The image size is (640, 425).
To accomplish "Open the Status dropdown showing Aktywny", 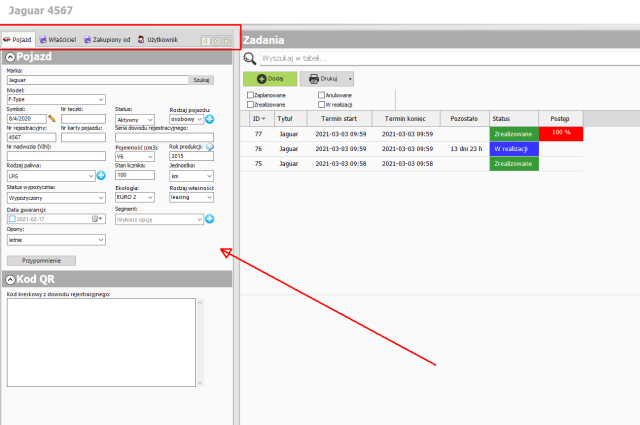I will coord(135,120).
